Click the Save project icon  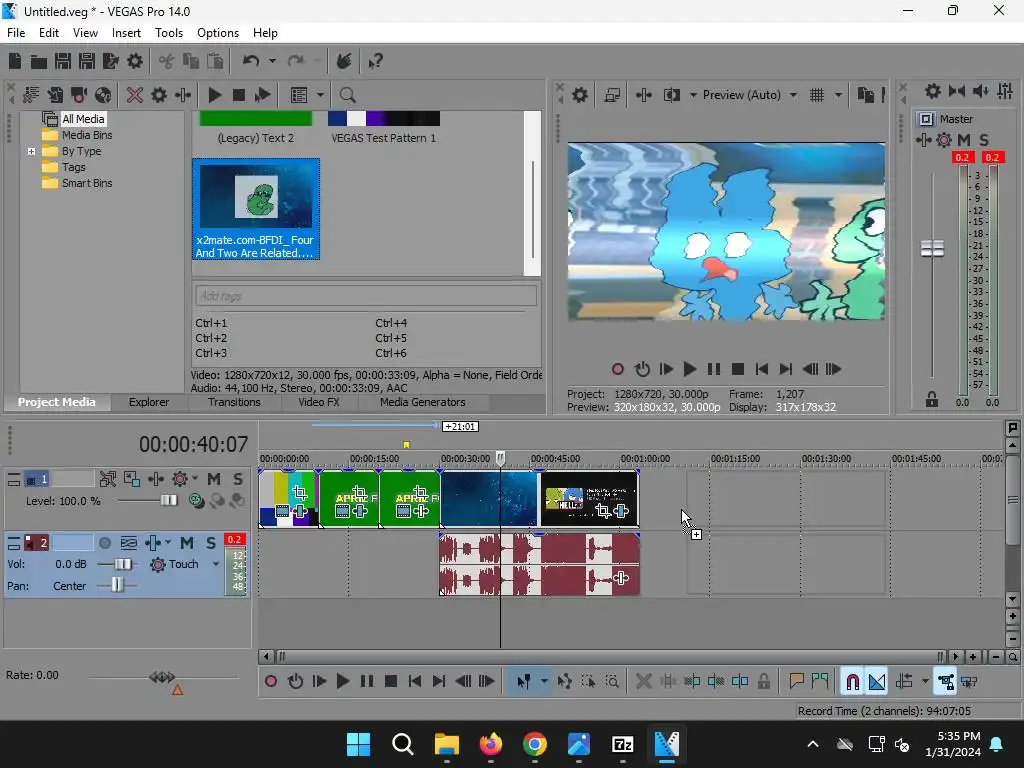(x=63, y=61)
